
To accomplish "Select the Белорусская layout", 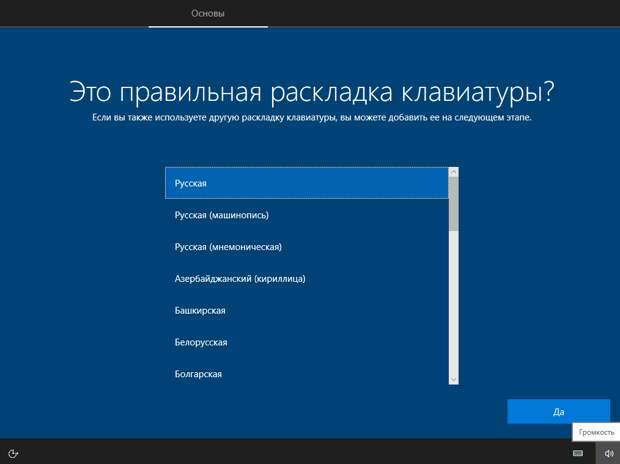I will (x=307, y=342).
